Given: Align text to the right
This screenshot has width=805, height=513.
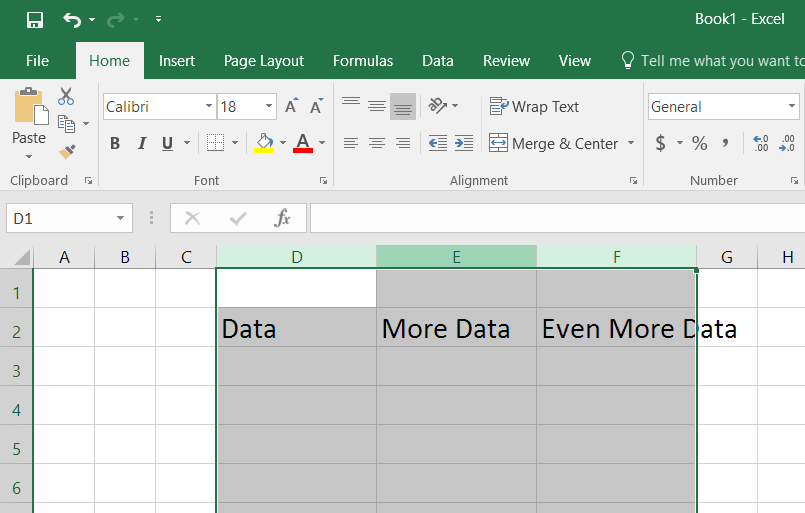Looking at the screenshot, I should [x=403, y=143].
